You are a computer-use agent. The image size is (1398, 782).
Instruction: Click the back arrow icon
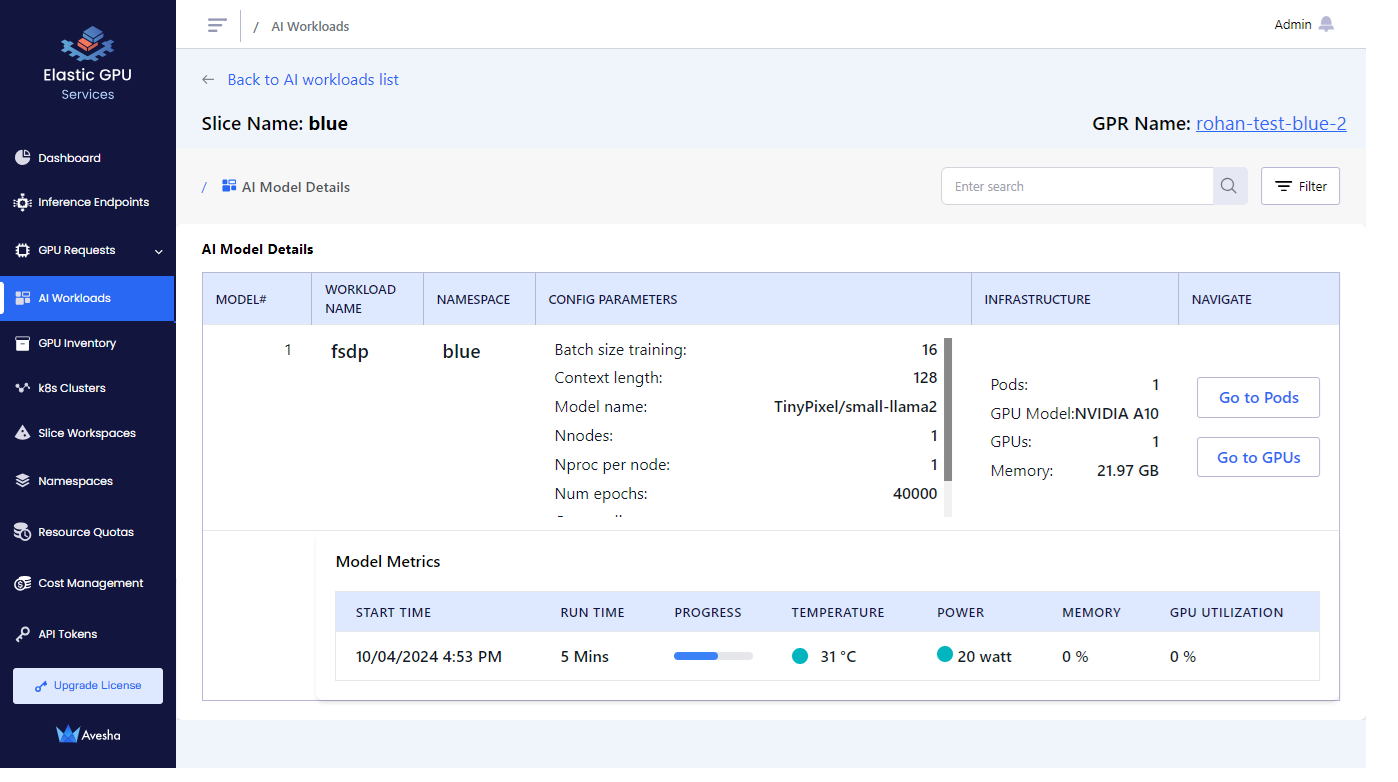tap(208, 79)
